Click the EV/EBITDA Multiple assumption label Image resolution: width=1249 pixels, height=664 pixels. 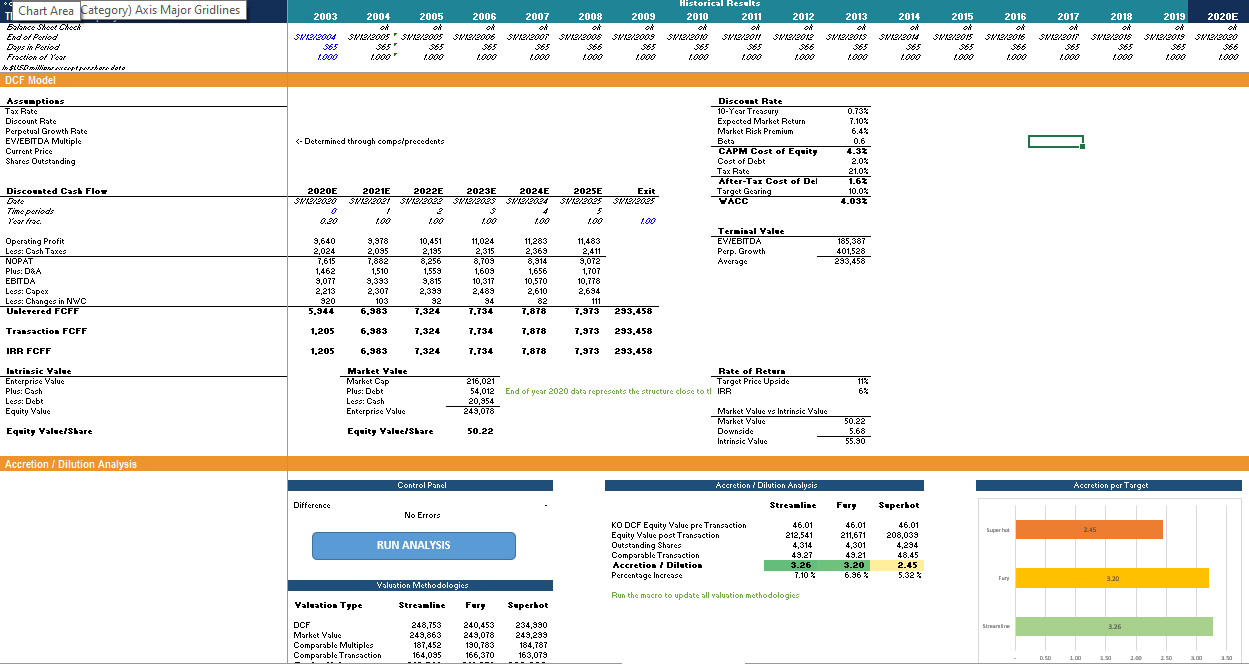[x=43, y=141]
